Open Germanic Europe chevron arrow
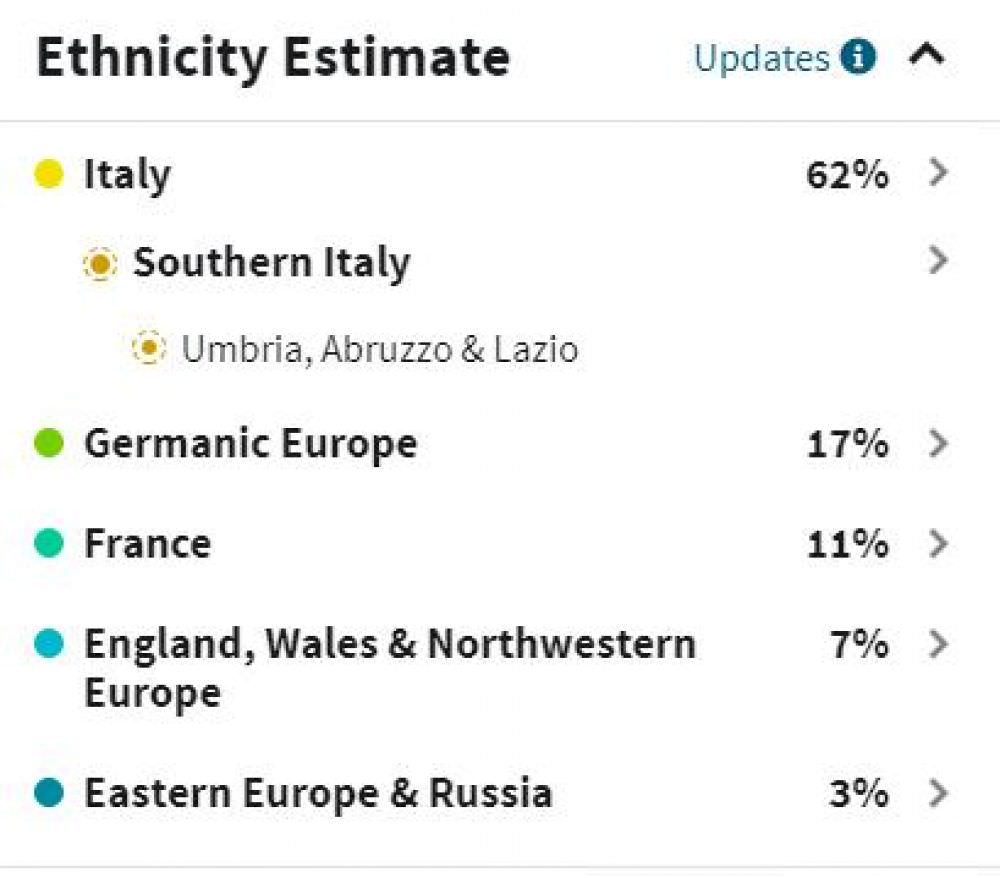Viewport: 1000px width, 878px height. 938,443
